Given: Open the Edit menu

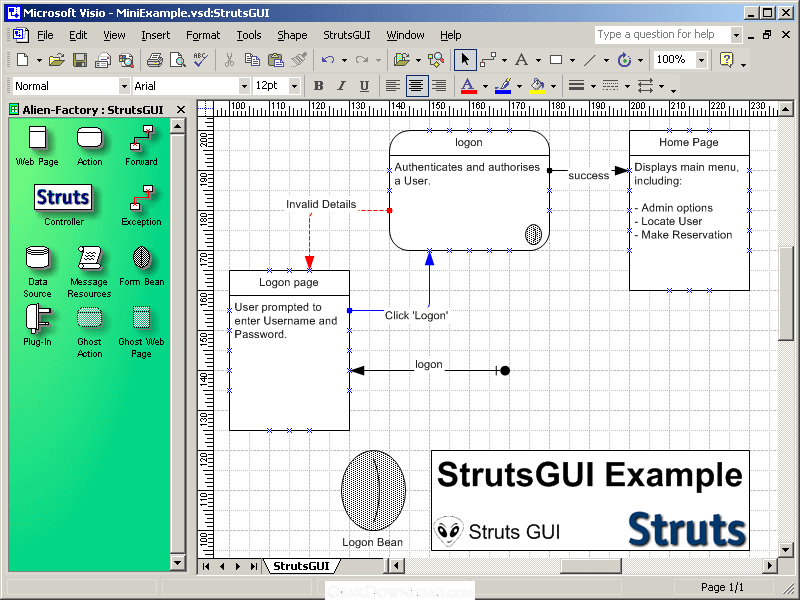Looking at the screenshot, I should (78, 35).
